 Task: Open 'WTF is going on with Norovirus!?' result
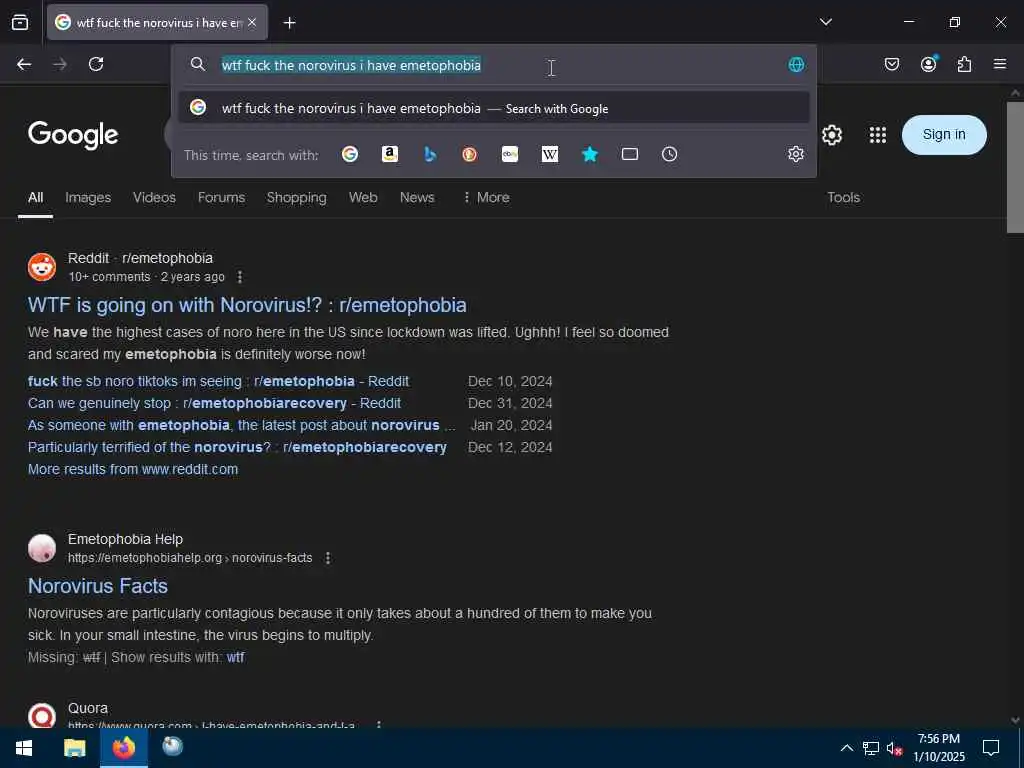pyautogui.click(x=247, y=305)
